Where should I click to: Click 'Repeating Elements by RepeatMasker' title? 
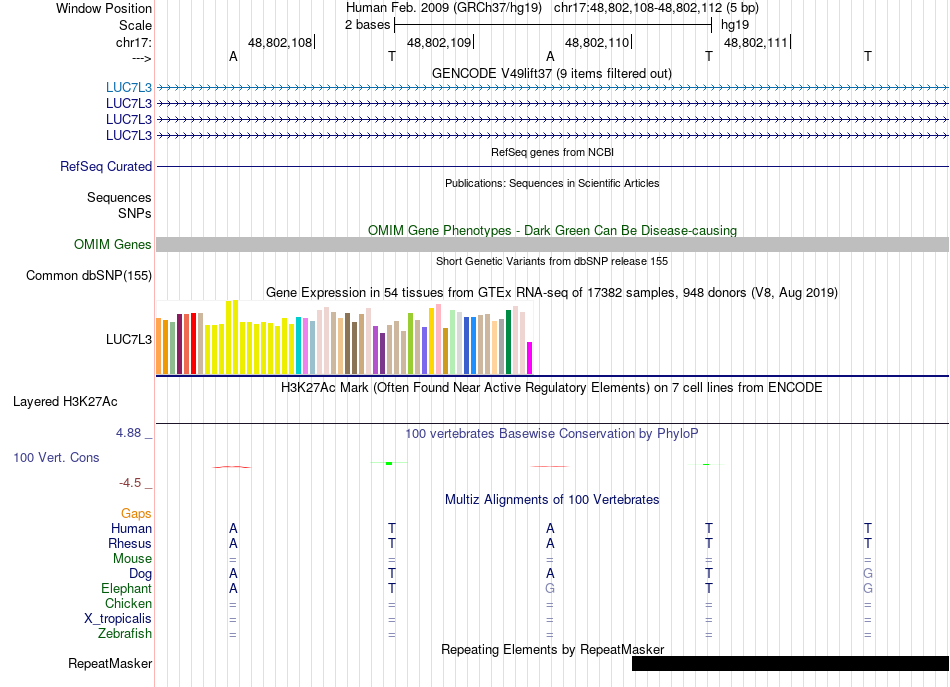coord(552,649)
